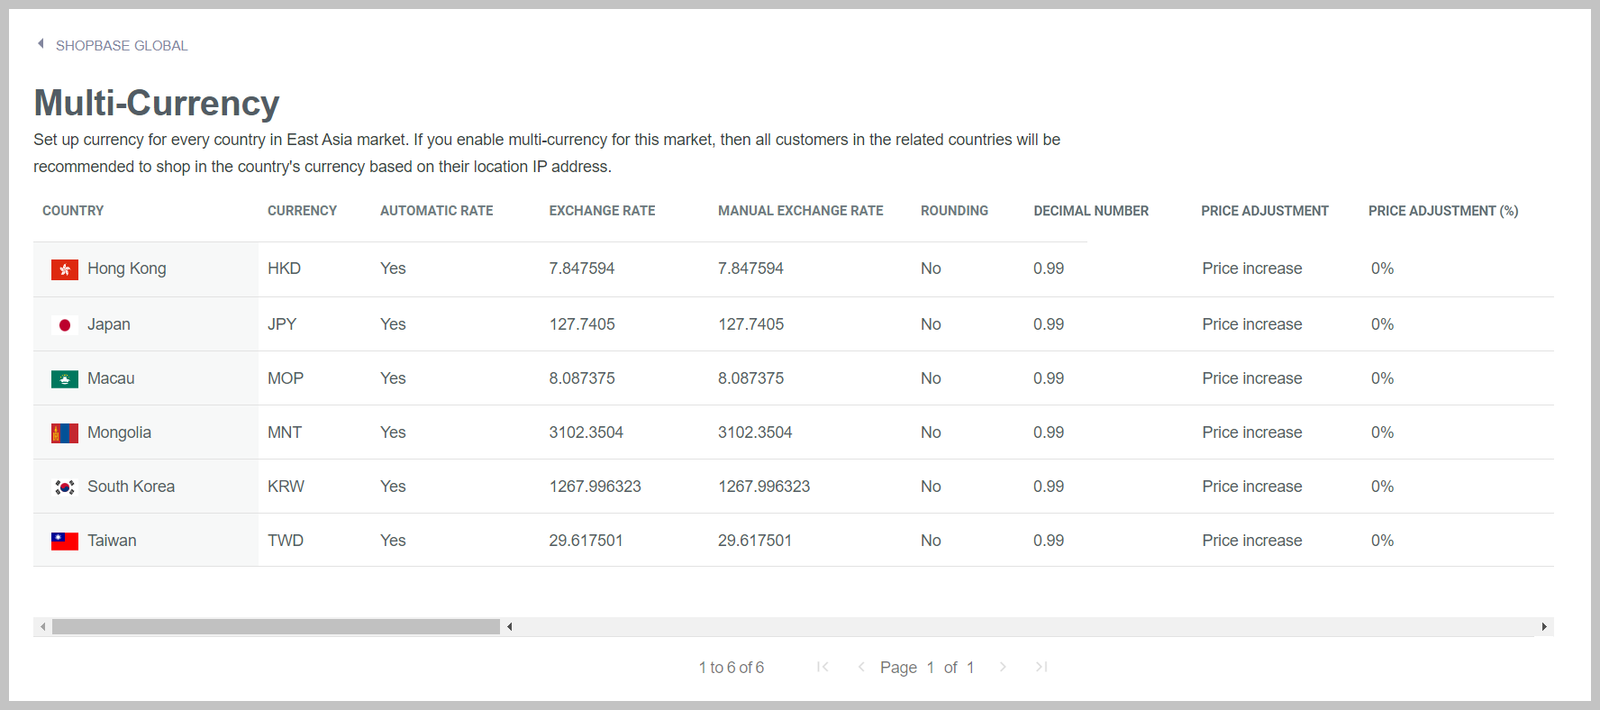Click Rounding No in Macau row
Image resolution: width=1600 pixels, height=710 pixels.
click(x=931, y=378)
